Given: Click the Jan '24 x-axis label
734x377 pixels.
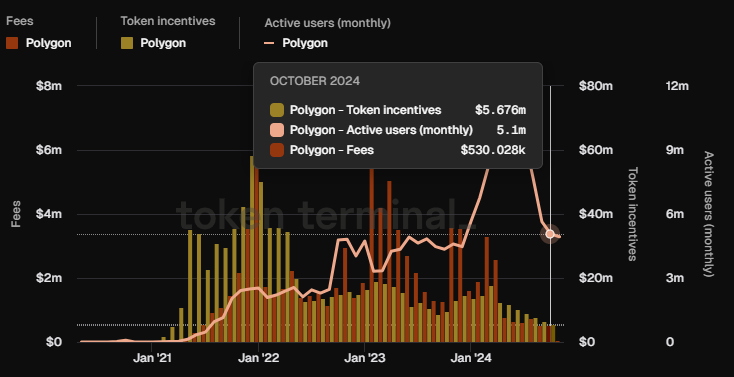Looking at the screenshot, I should pyautogui.click(x=470, y=359).
